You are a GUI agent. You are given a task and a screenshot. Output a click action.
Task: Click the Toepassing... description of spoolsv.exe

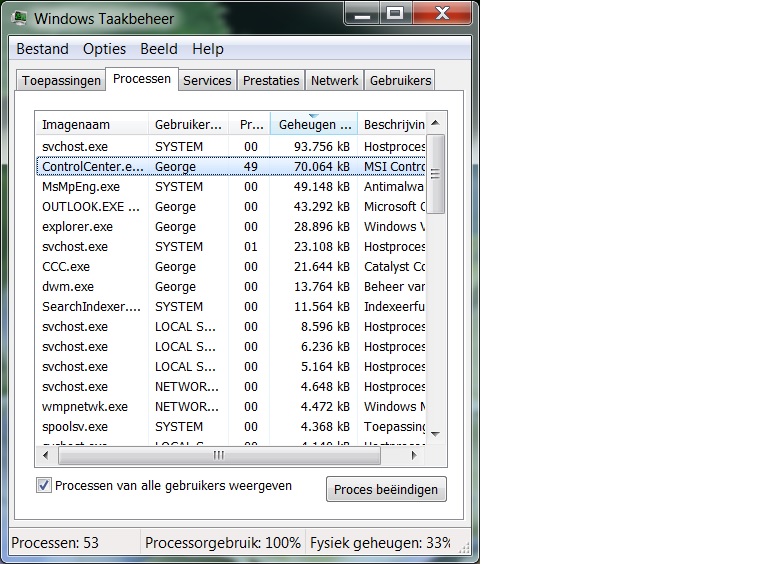pyautogui.click(x=394, y=427)
